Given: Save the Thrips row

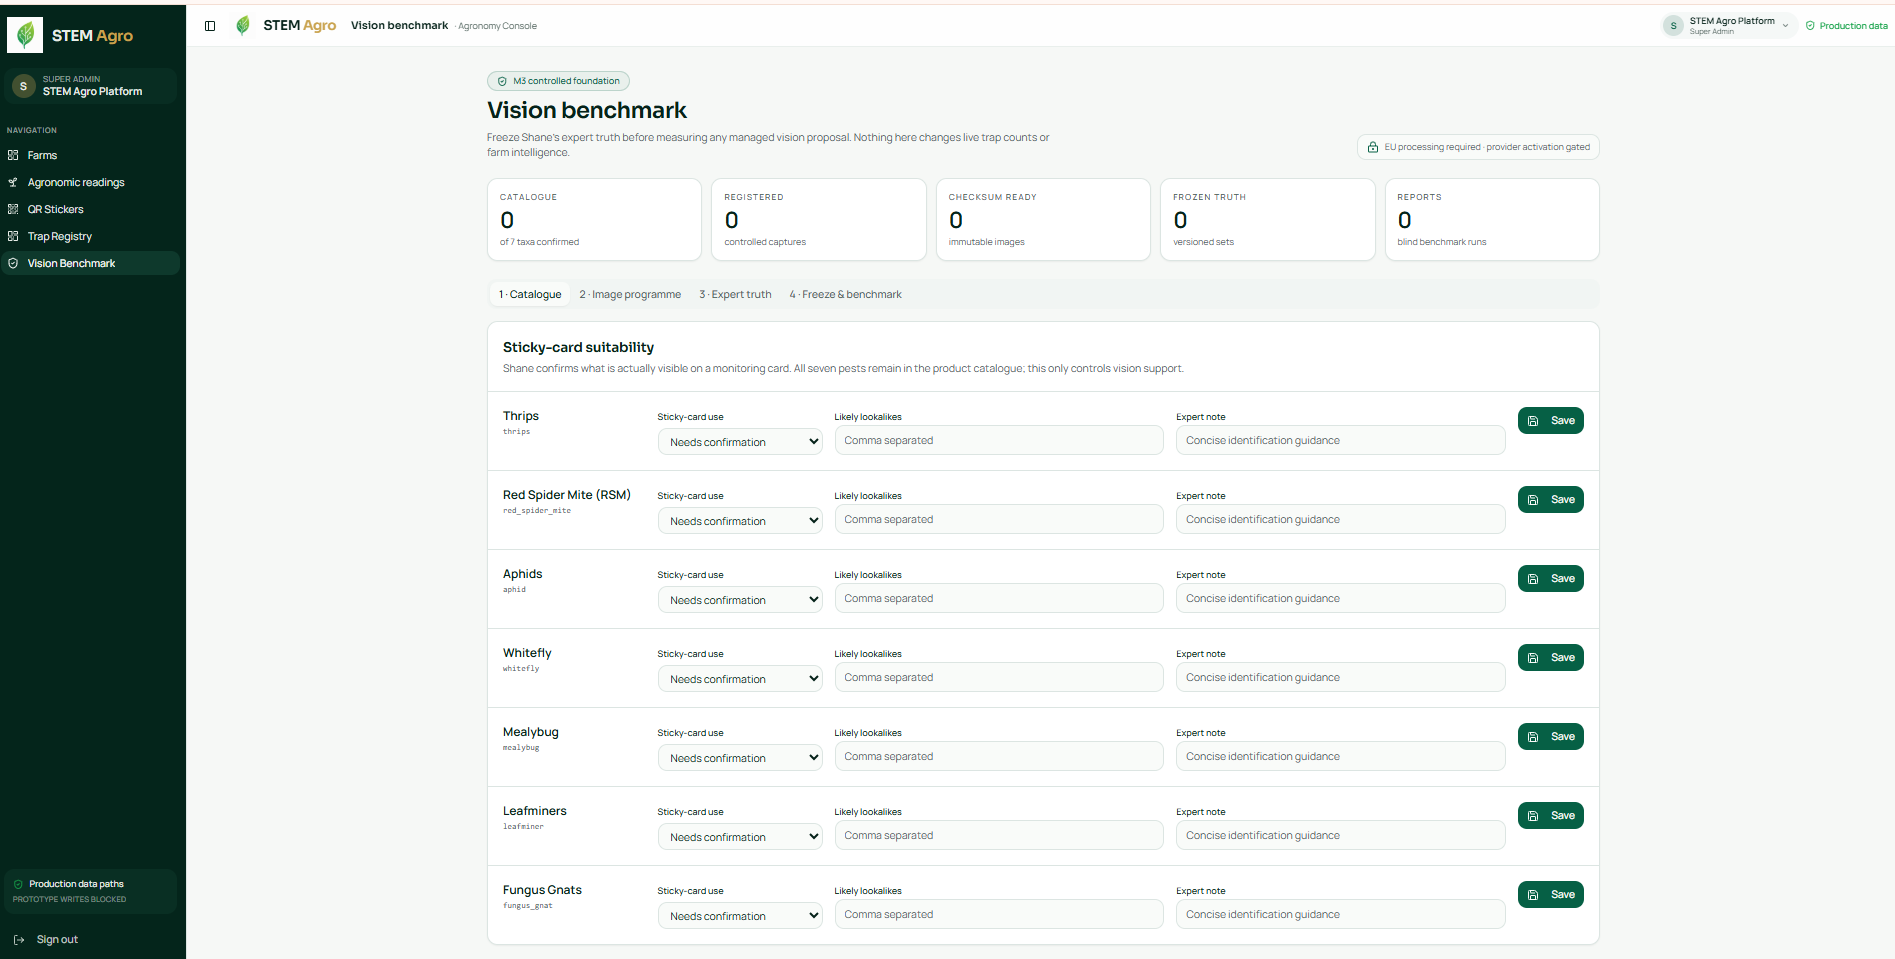Looking at the screenshot, I should (1550, 421).
